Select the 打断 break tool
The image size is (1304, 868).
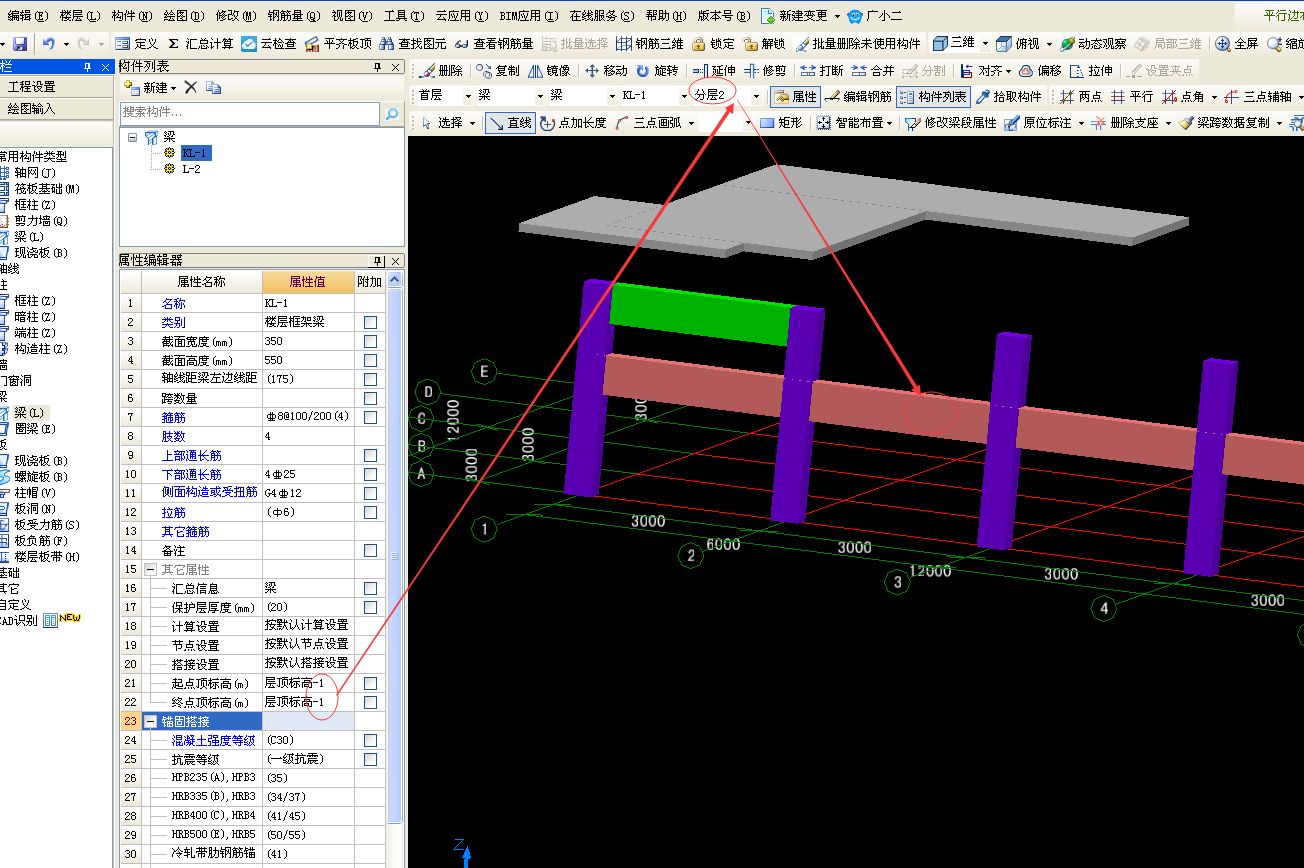tap(822, 71)
